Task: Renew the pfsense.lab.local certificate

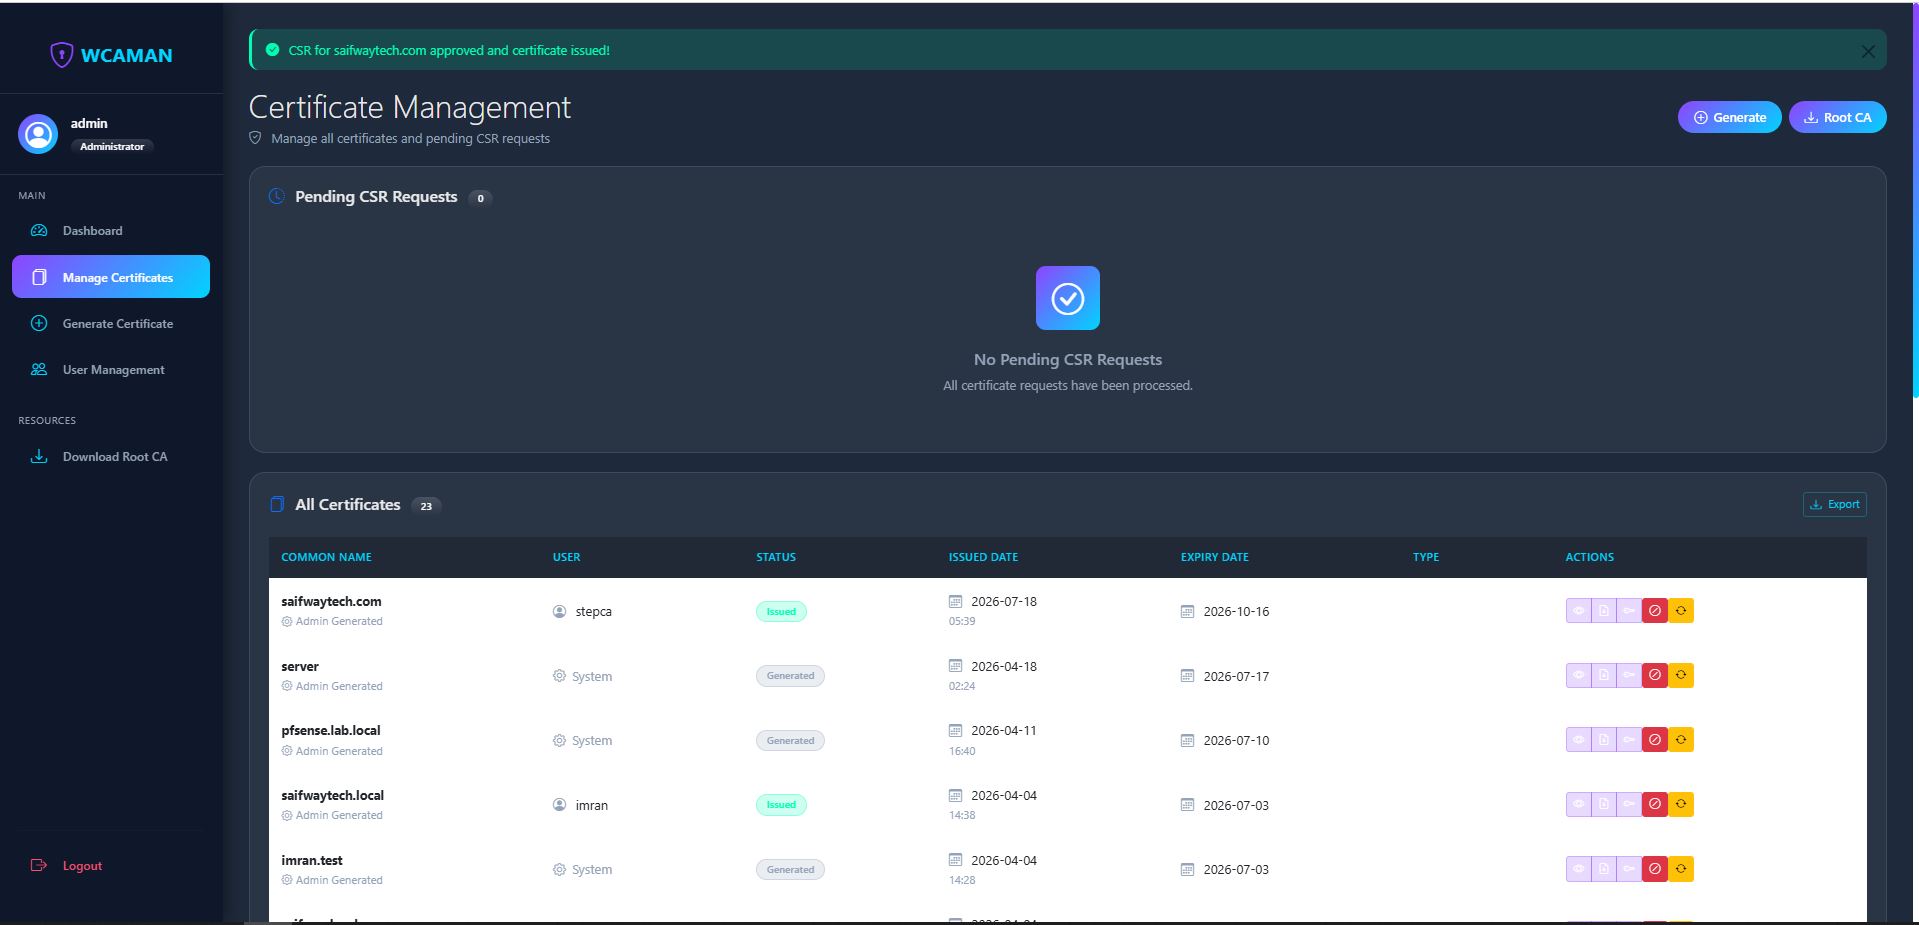Action: click(1681, 740)
